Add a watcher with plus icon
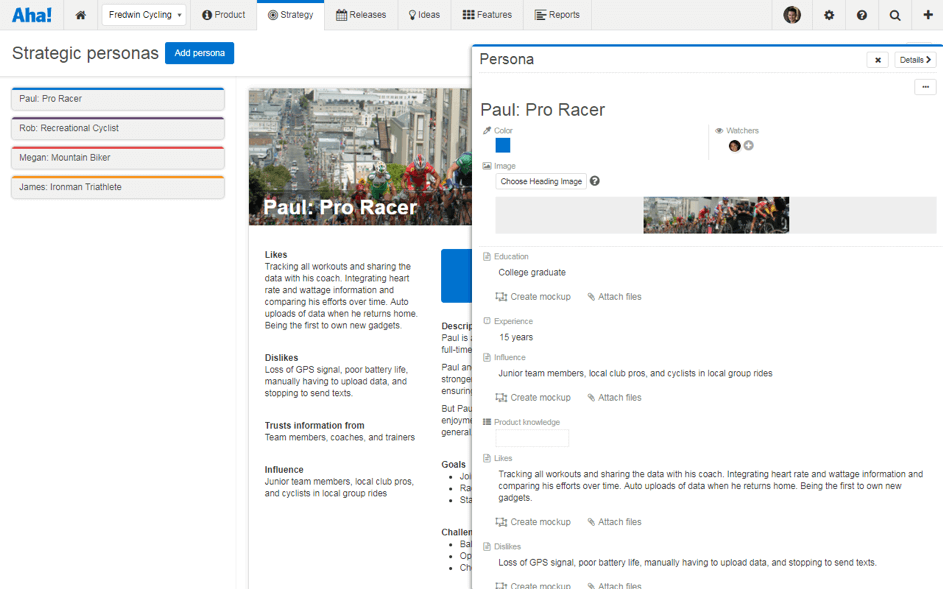The image size is (943, 589). click(x=749, y=146)
